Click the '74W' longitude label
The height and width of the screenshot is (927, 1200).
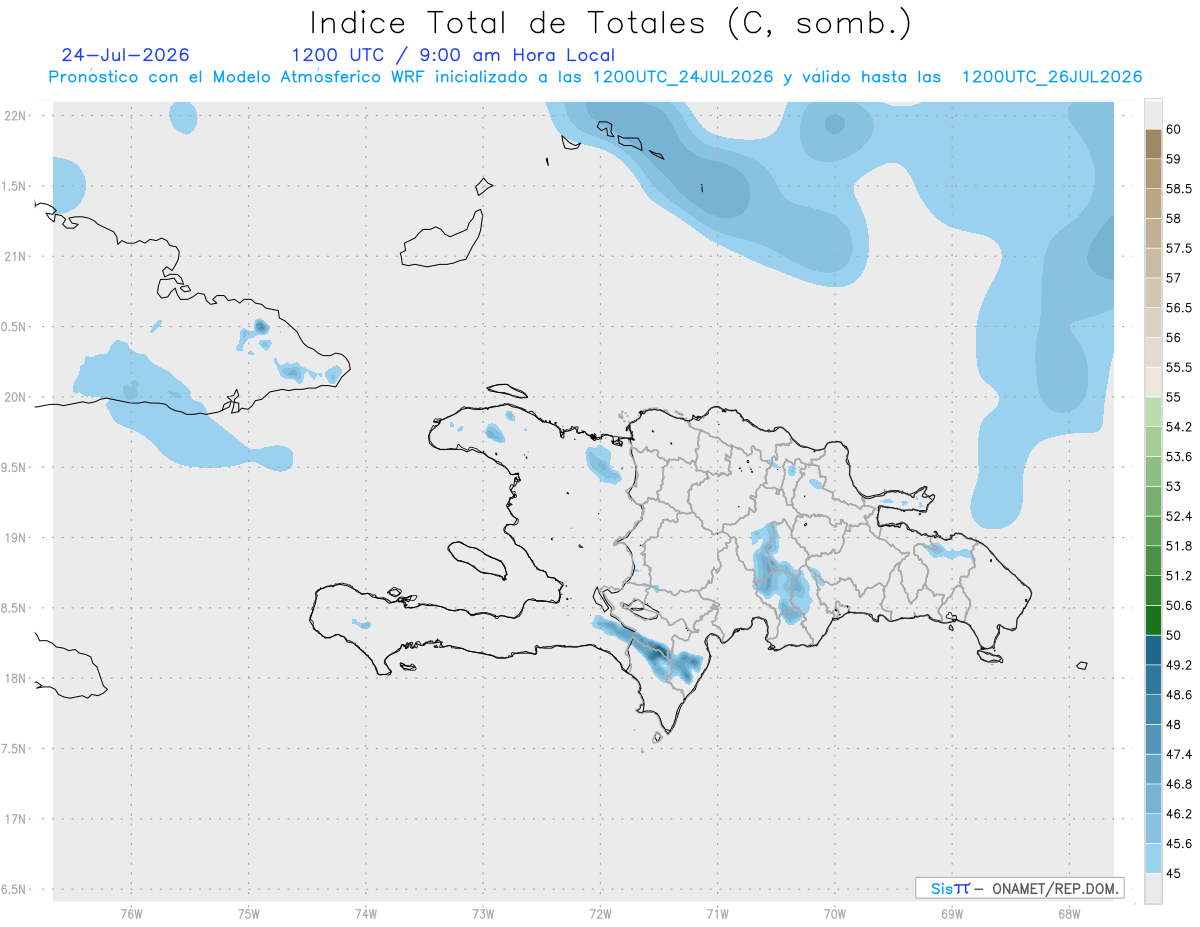click(x=366, y=914)
